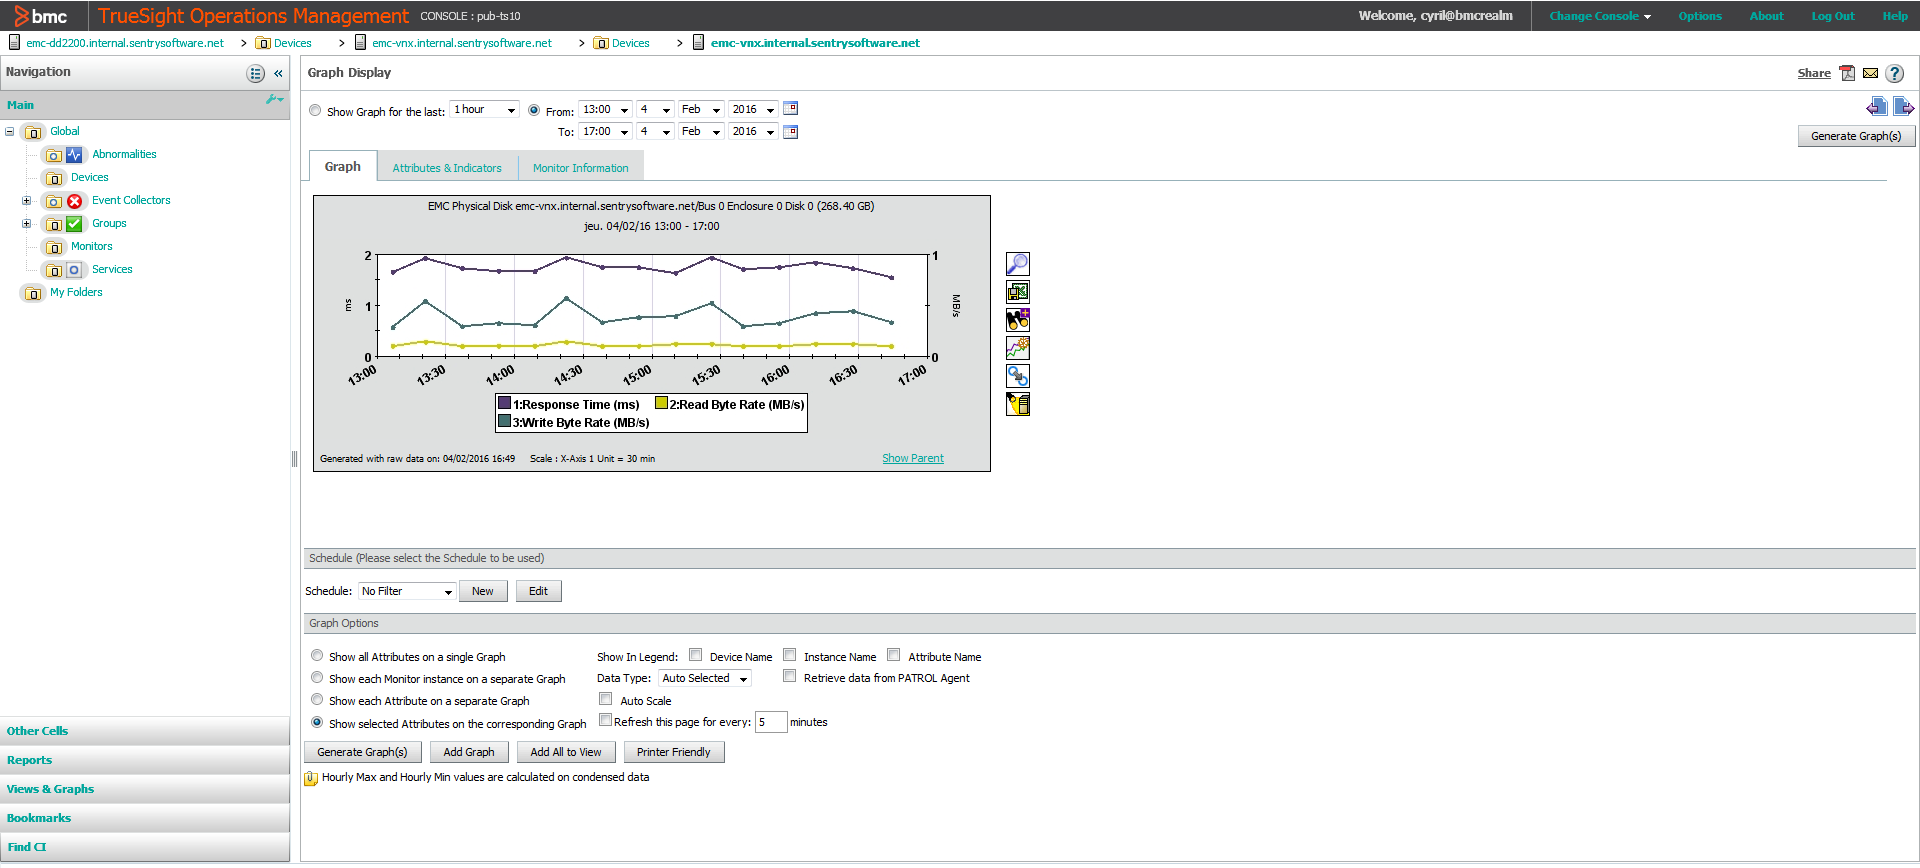
Task: Export graph data with the Excel save icon
Action: coord(1017,292)
